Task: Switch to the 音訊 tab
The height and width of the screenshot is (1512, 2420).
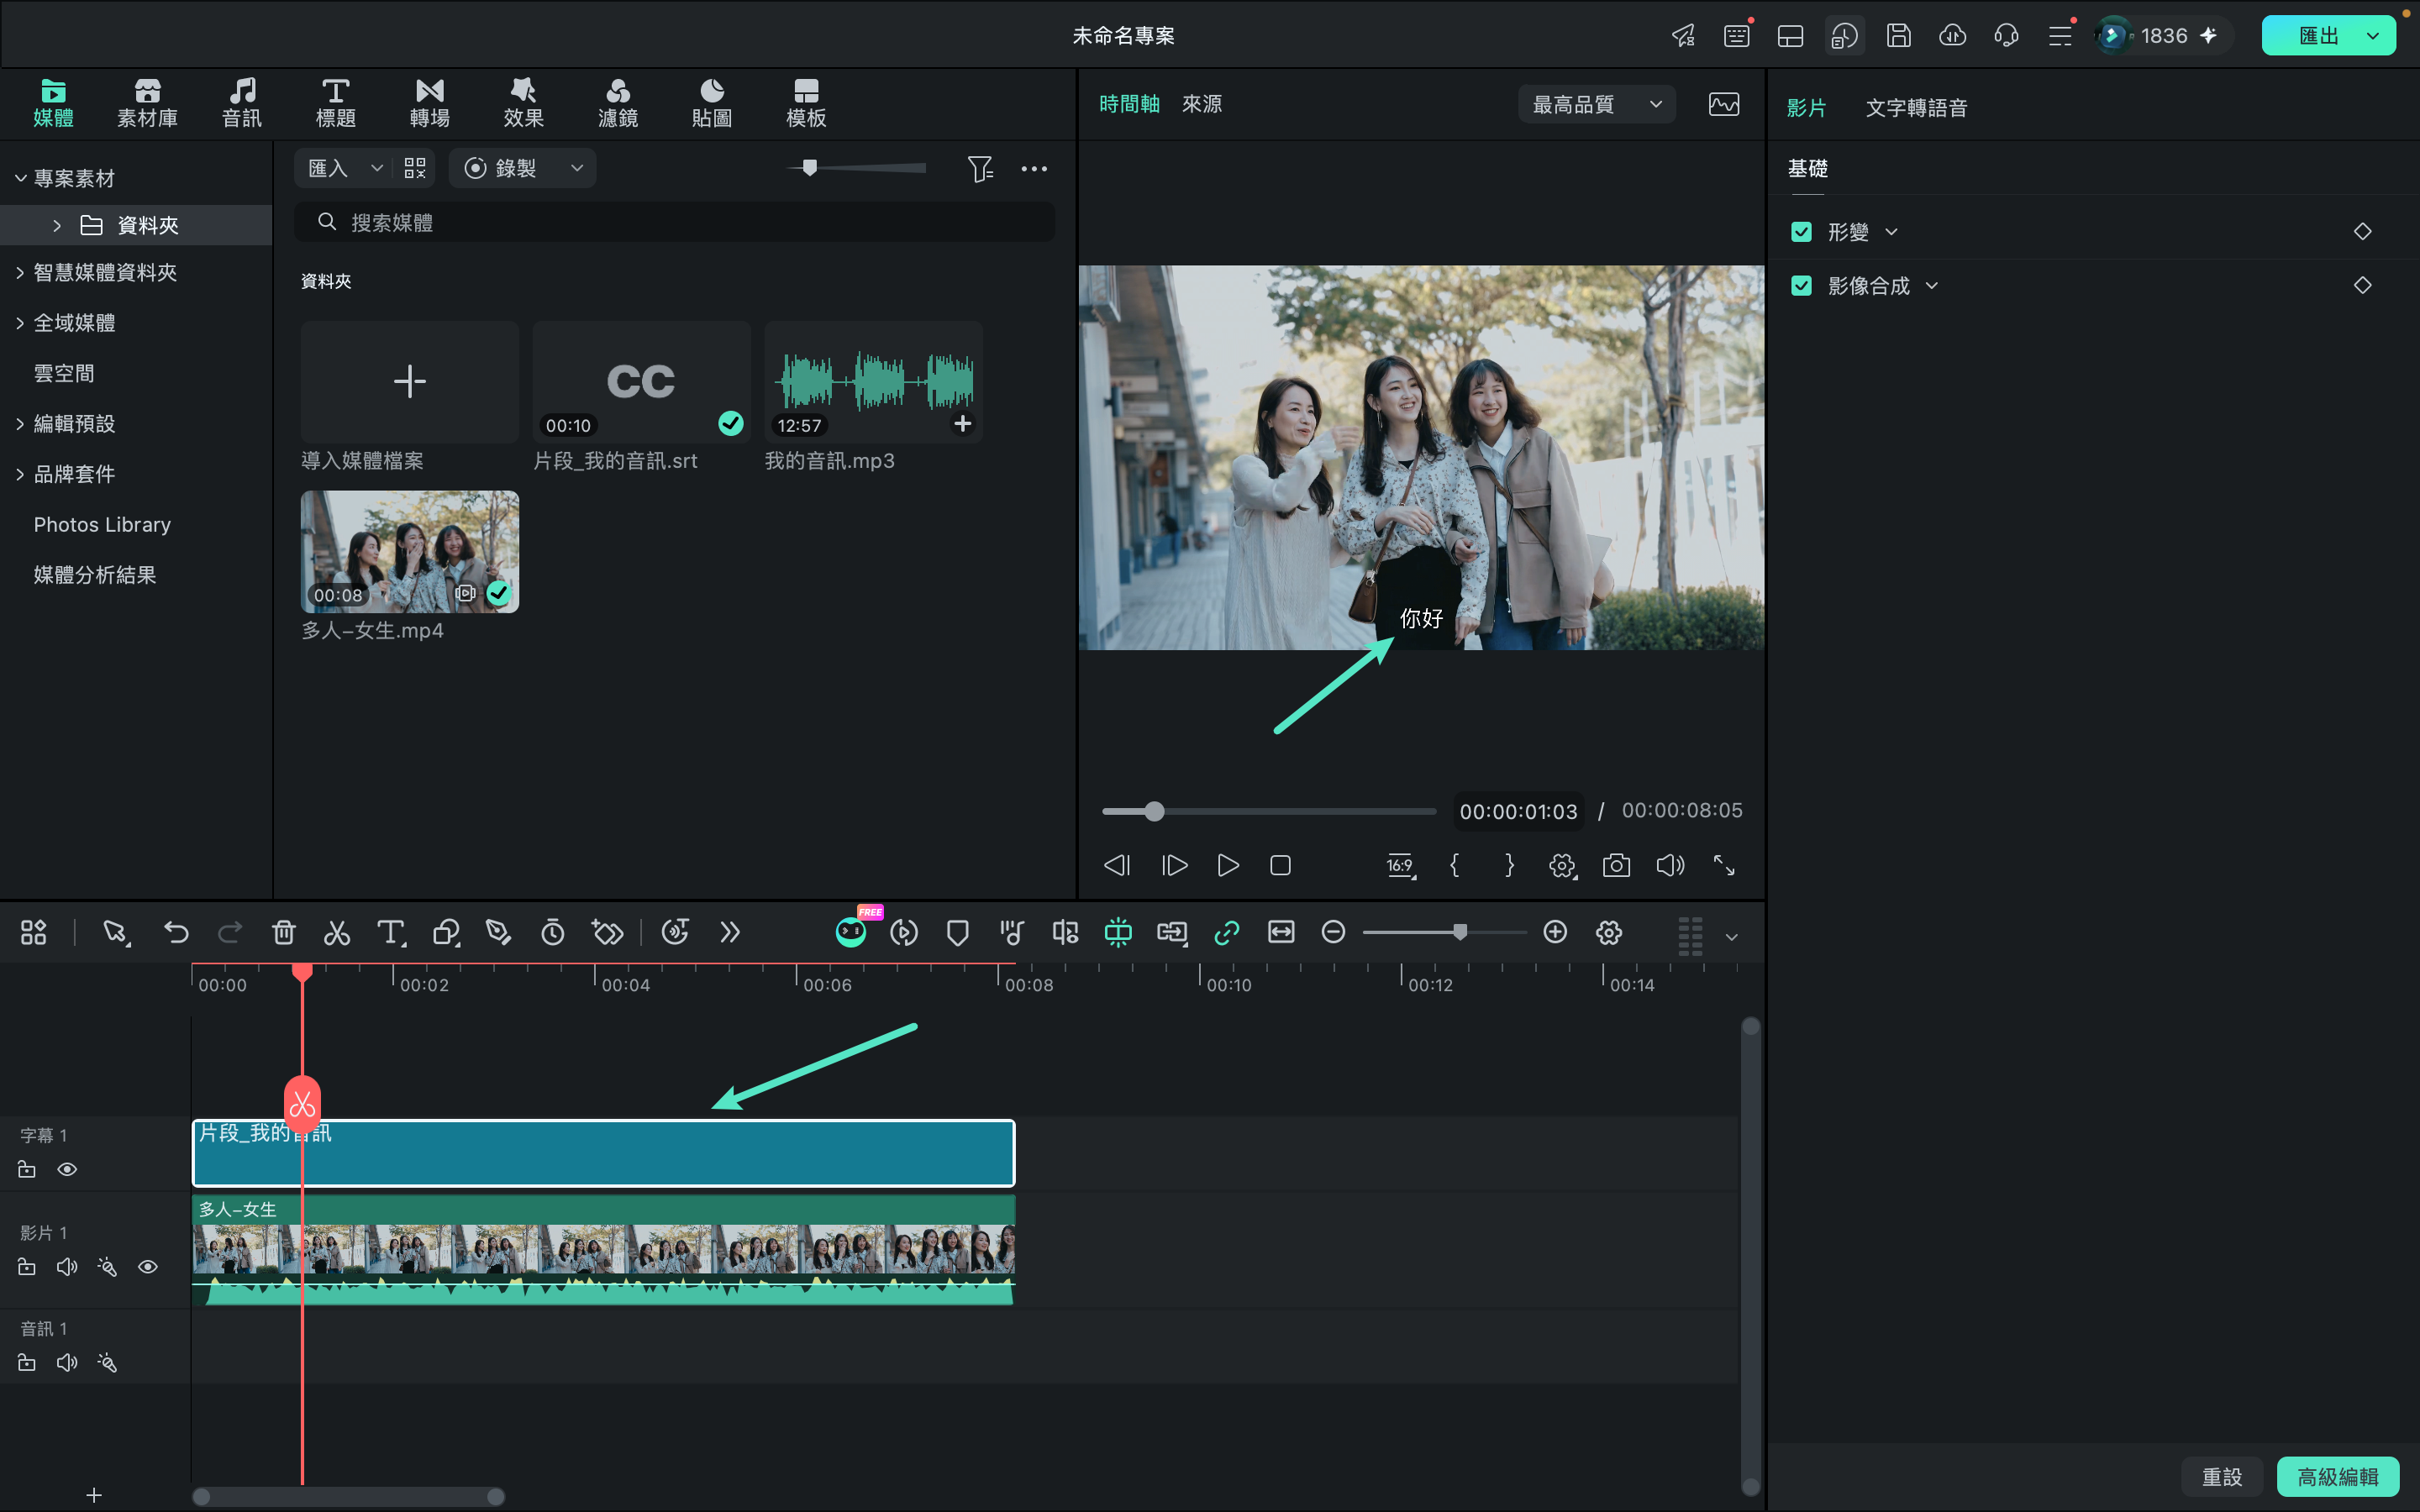Action: pos(241,103)
